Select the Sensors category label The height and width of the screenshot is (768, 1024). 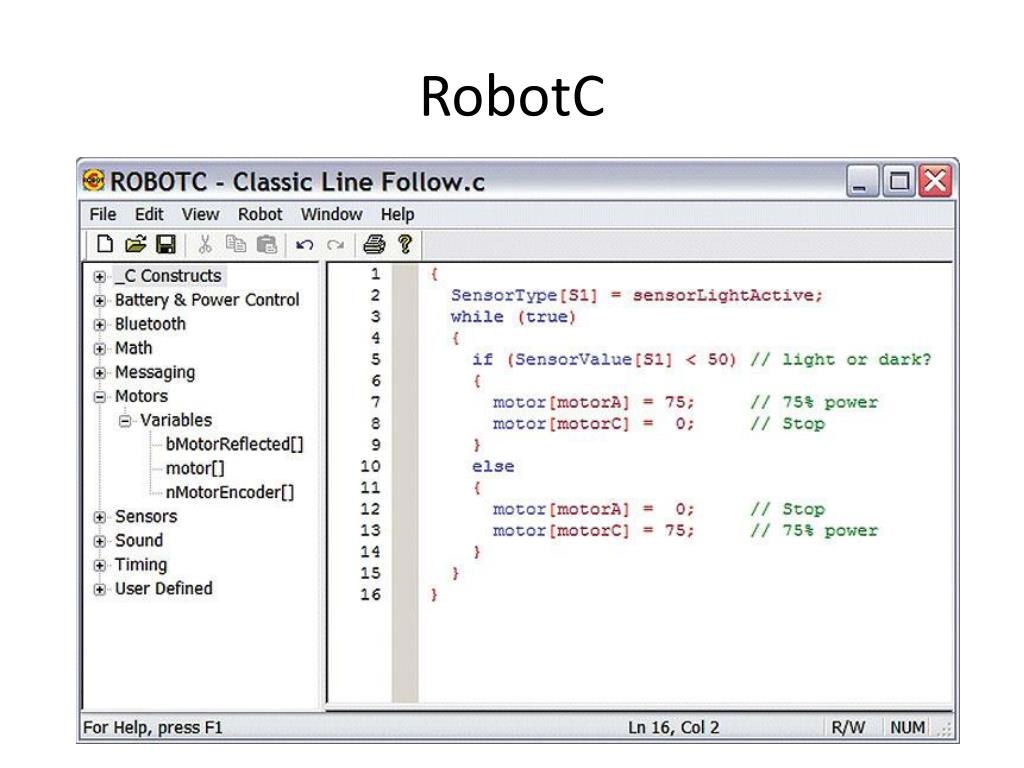click(x=146, y=517)
